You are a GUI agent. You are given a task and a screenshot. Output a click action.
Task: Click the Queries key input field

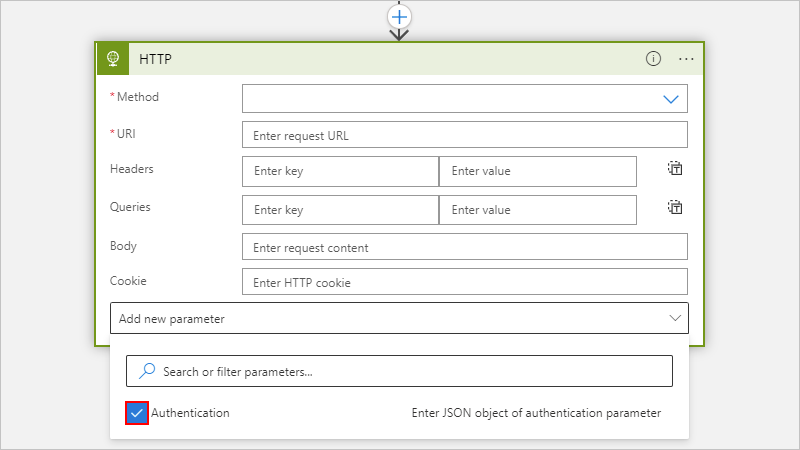(x=340, y=210)
